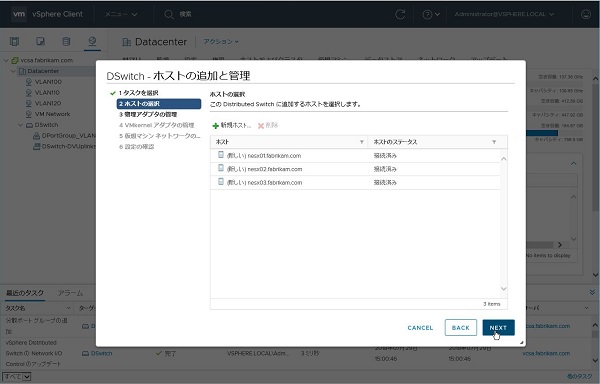The image size is (600, 384).
Task: Click the host list scroll up arrow
Action: pyautogui.click(x=504, y=159)
